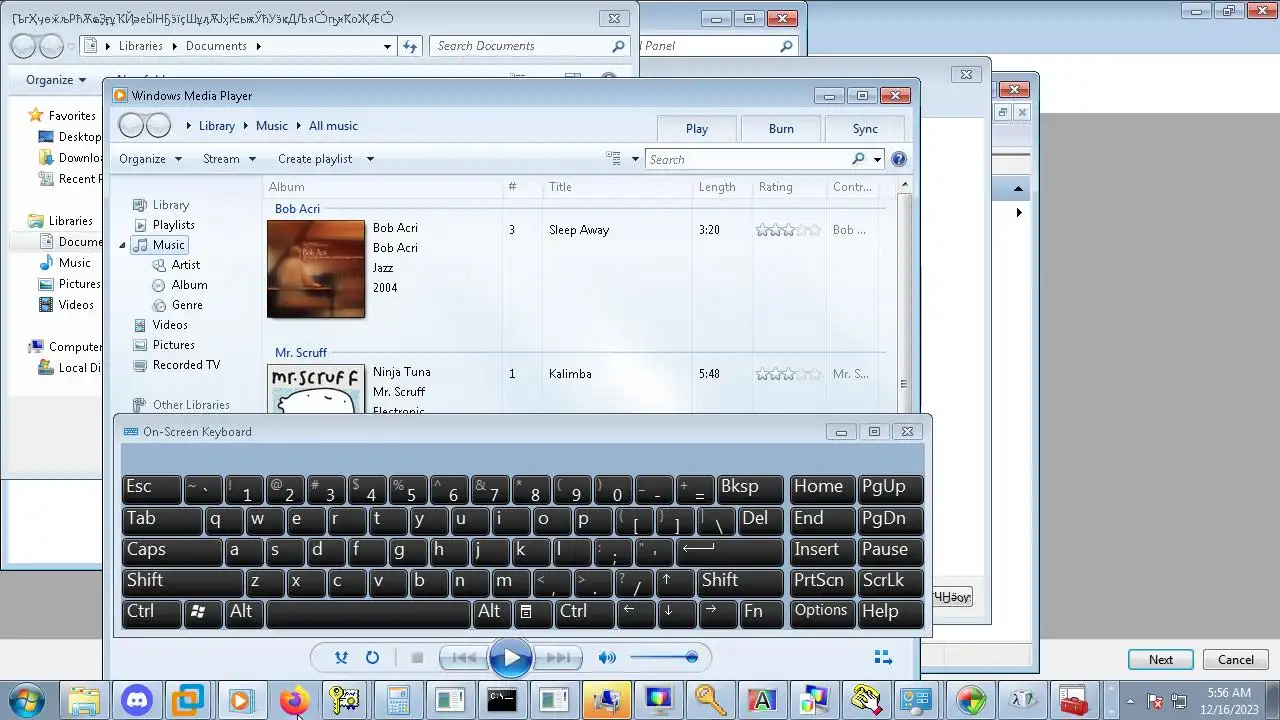Viewport: 1280px width, 720px height.
Task: Open the Windows Start button
Action: point(25,699)
